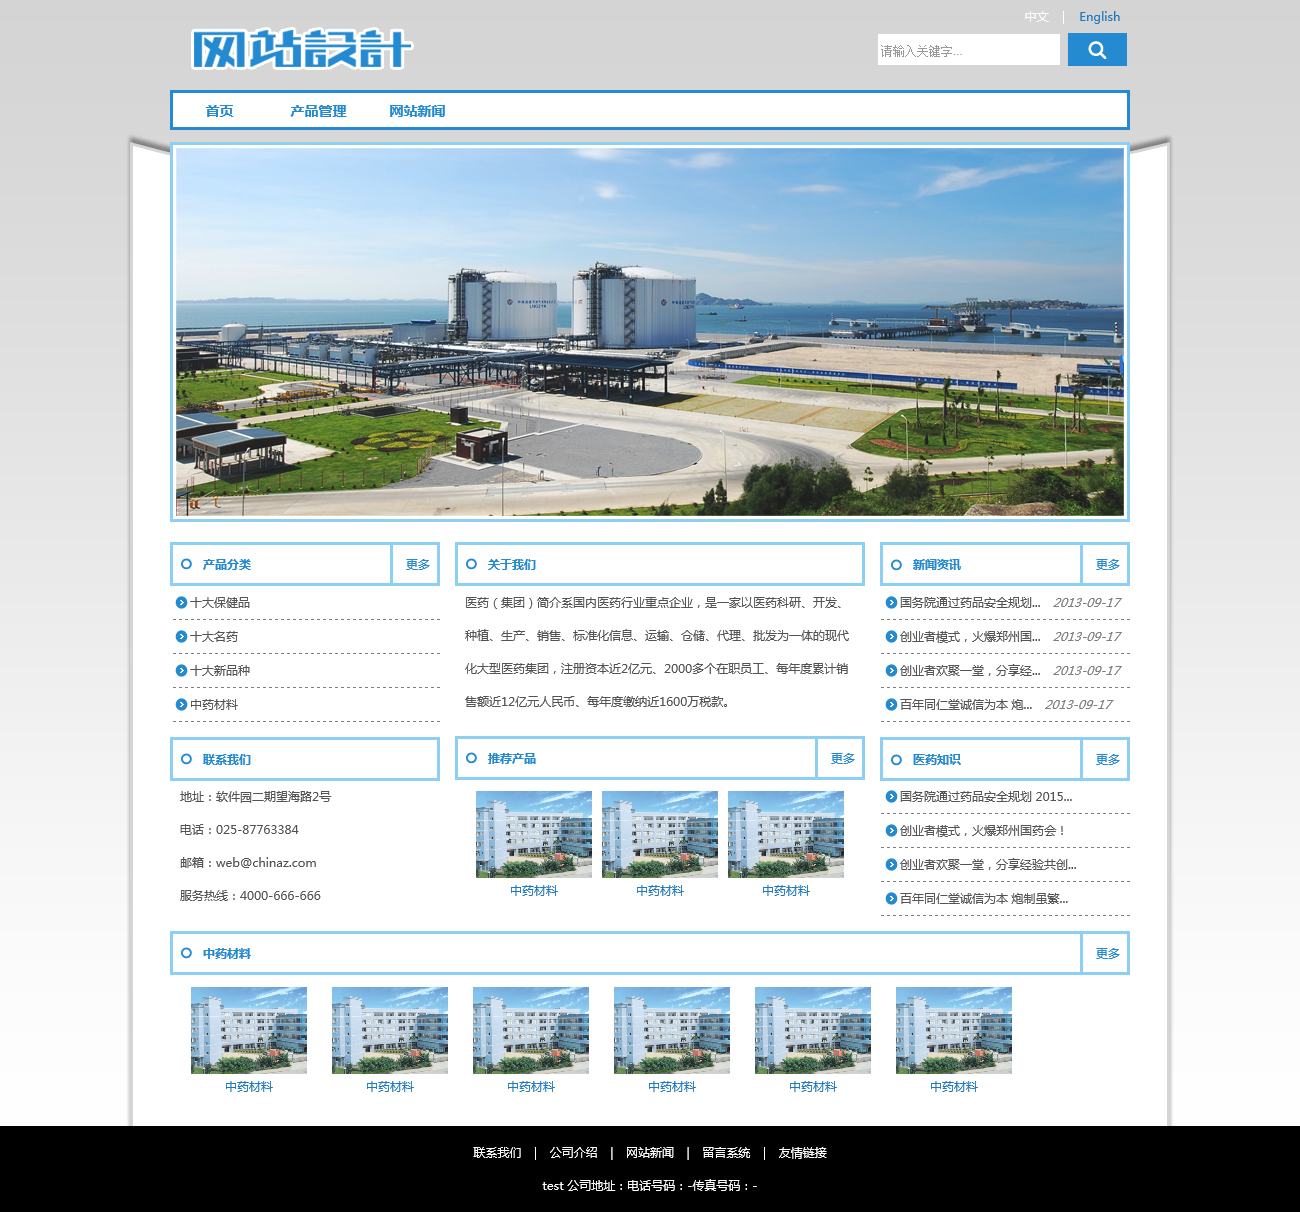Open the 产品管理 menu item
This screenshot has height=1212, width=1300.
point(318,111)
